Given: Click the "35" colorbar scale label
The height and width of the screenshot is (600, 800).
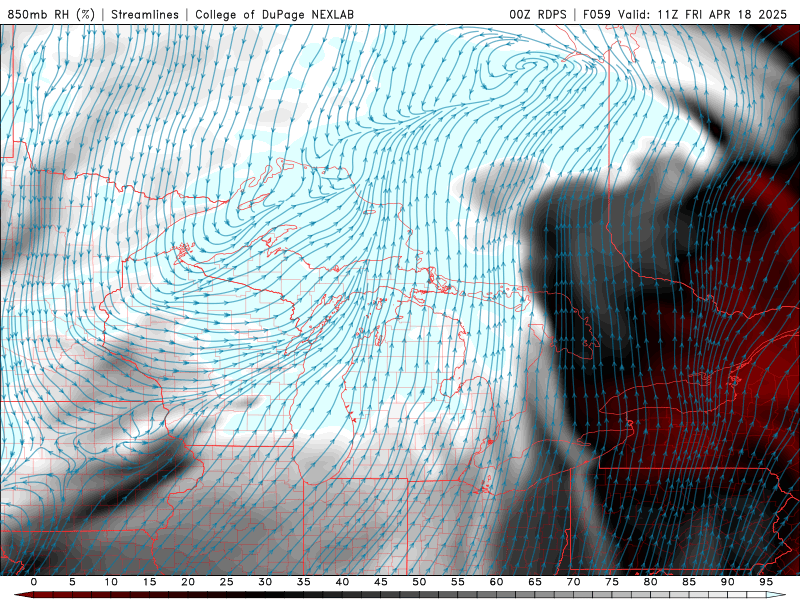Looking at the screenshot, I should (304, 582).
